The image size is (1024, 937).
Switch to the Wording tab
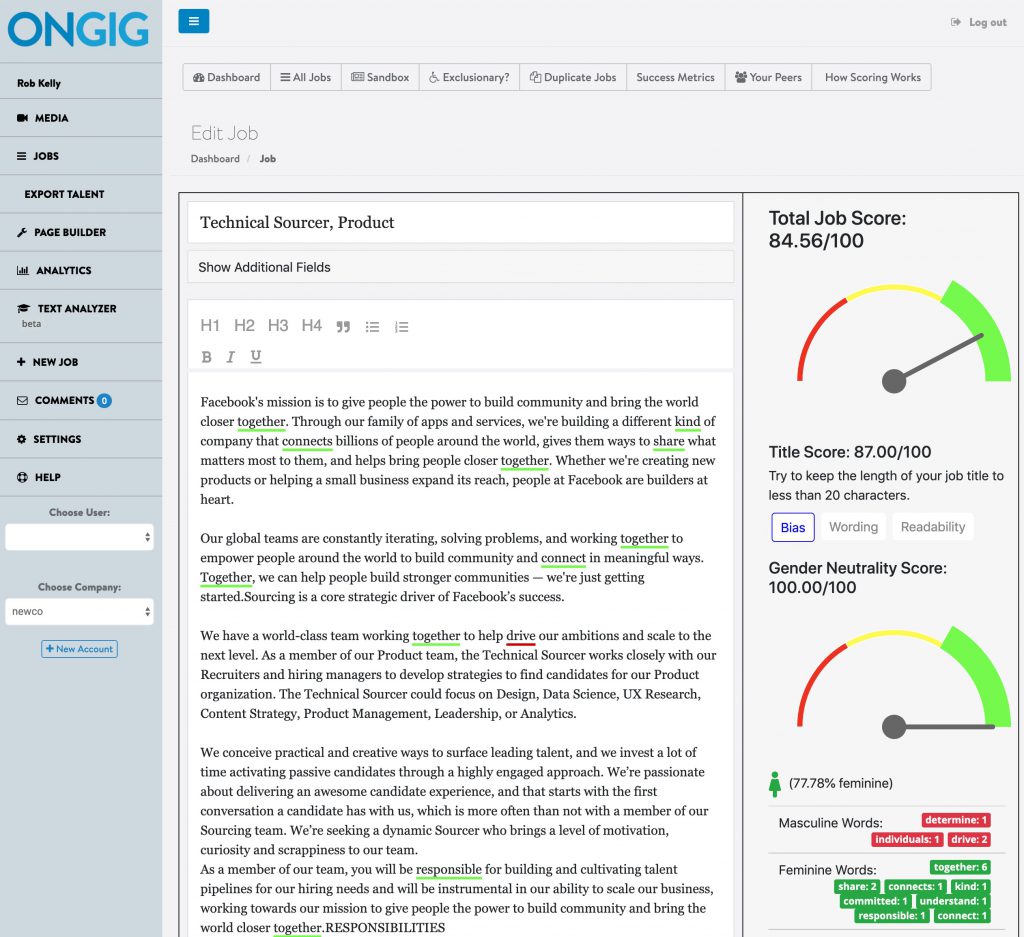(x=853, y=527)
